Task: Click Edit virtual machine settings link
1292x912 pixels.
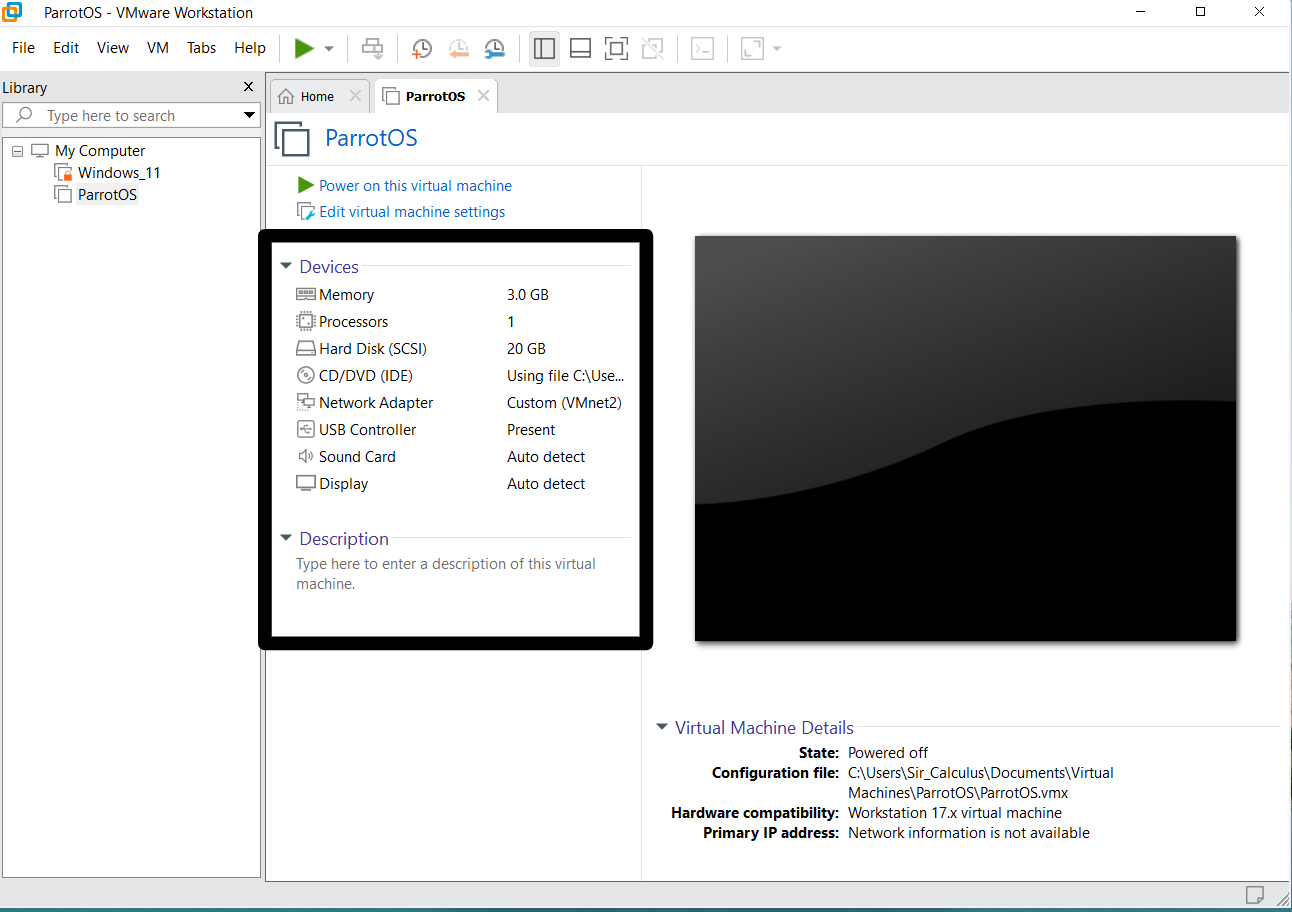Action: click(412, 212)
